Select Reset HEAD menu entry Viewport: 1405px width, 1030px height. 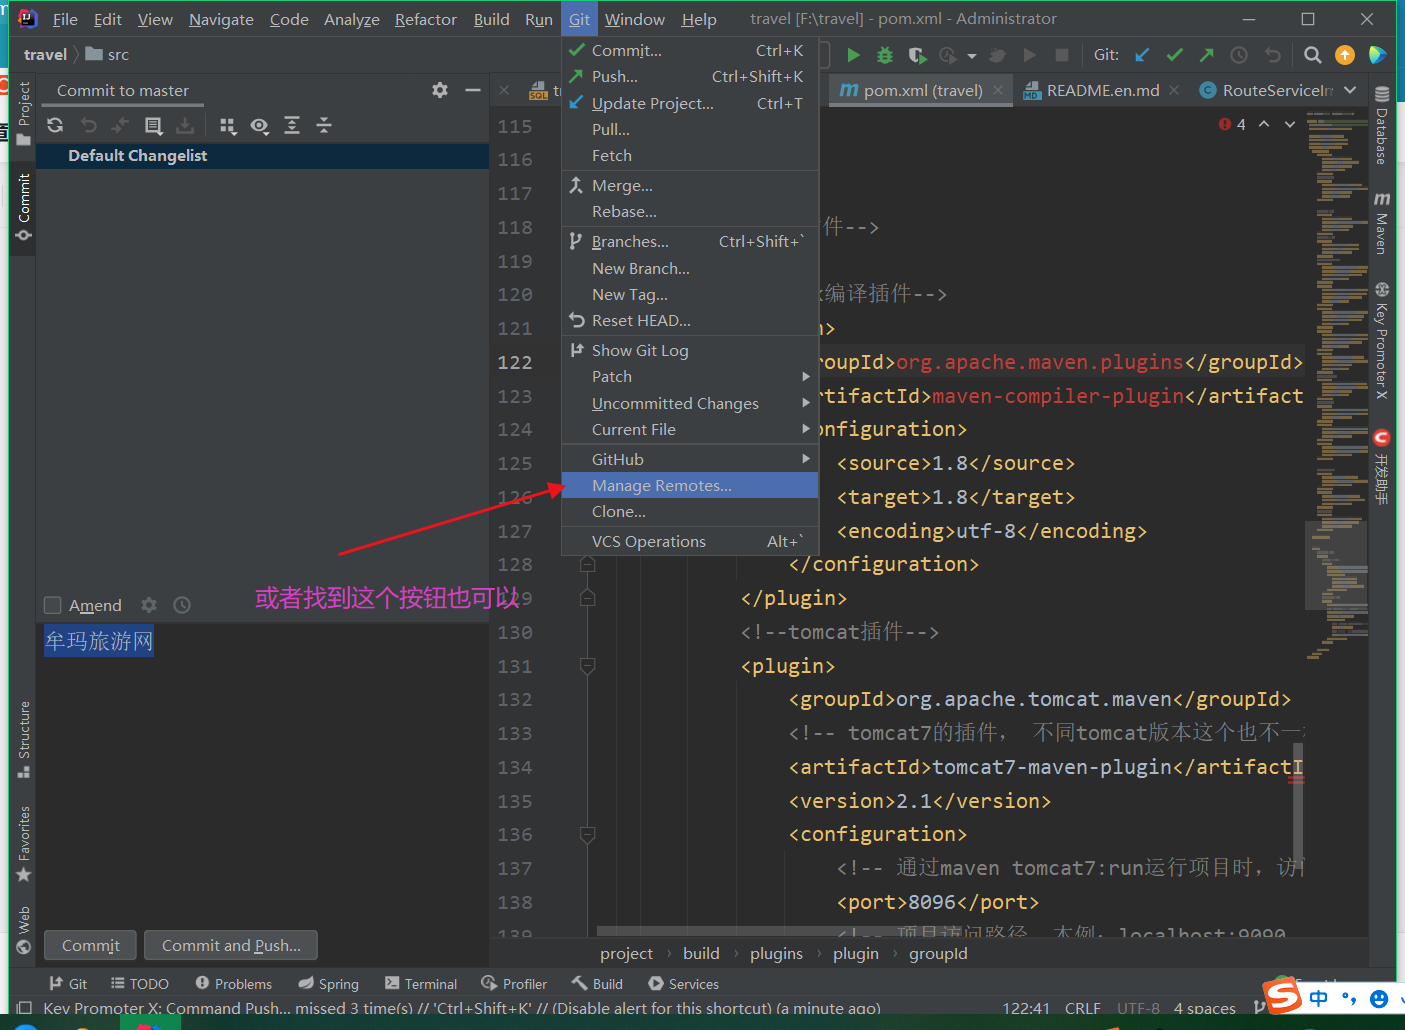click(x=690, y=320)
